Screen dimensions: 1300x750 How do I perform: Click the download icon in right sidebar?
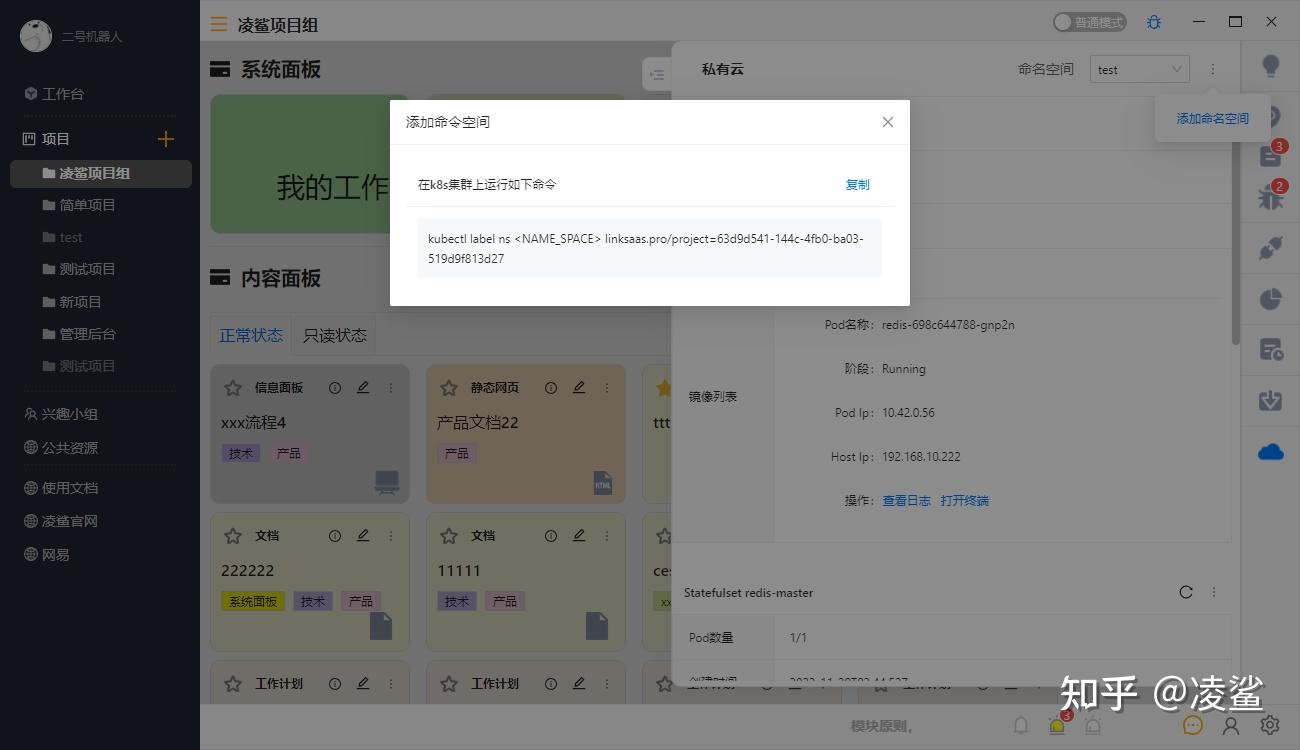pyautogui.click(x=1270, y=401)
